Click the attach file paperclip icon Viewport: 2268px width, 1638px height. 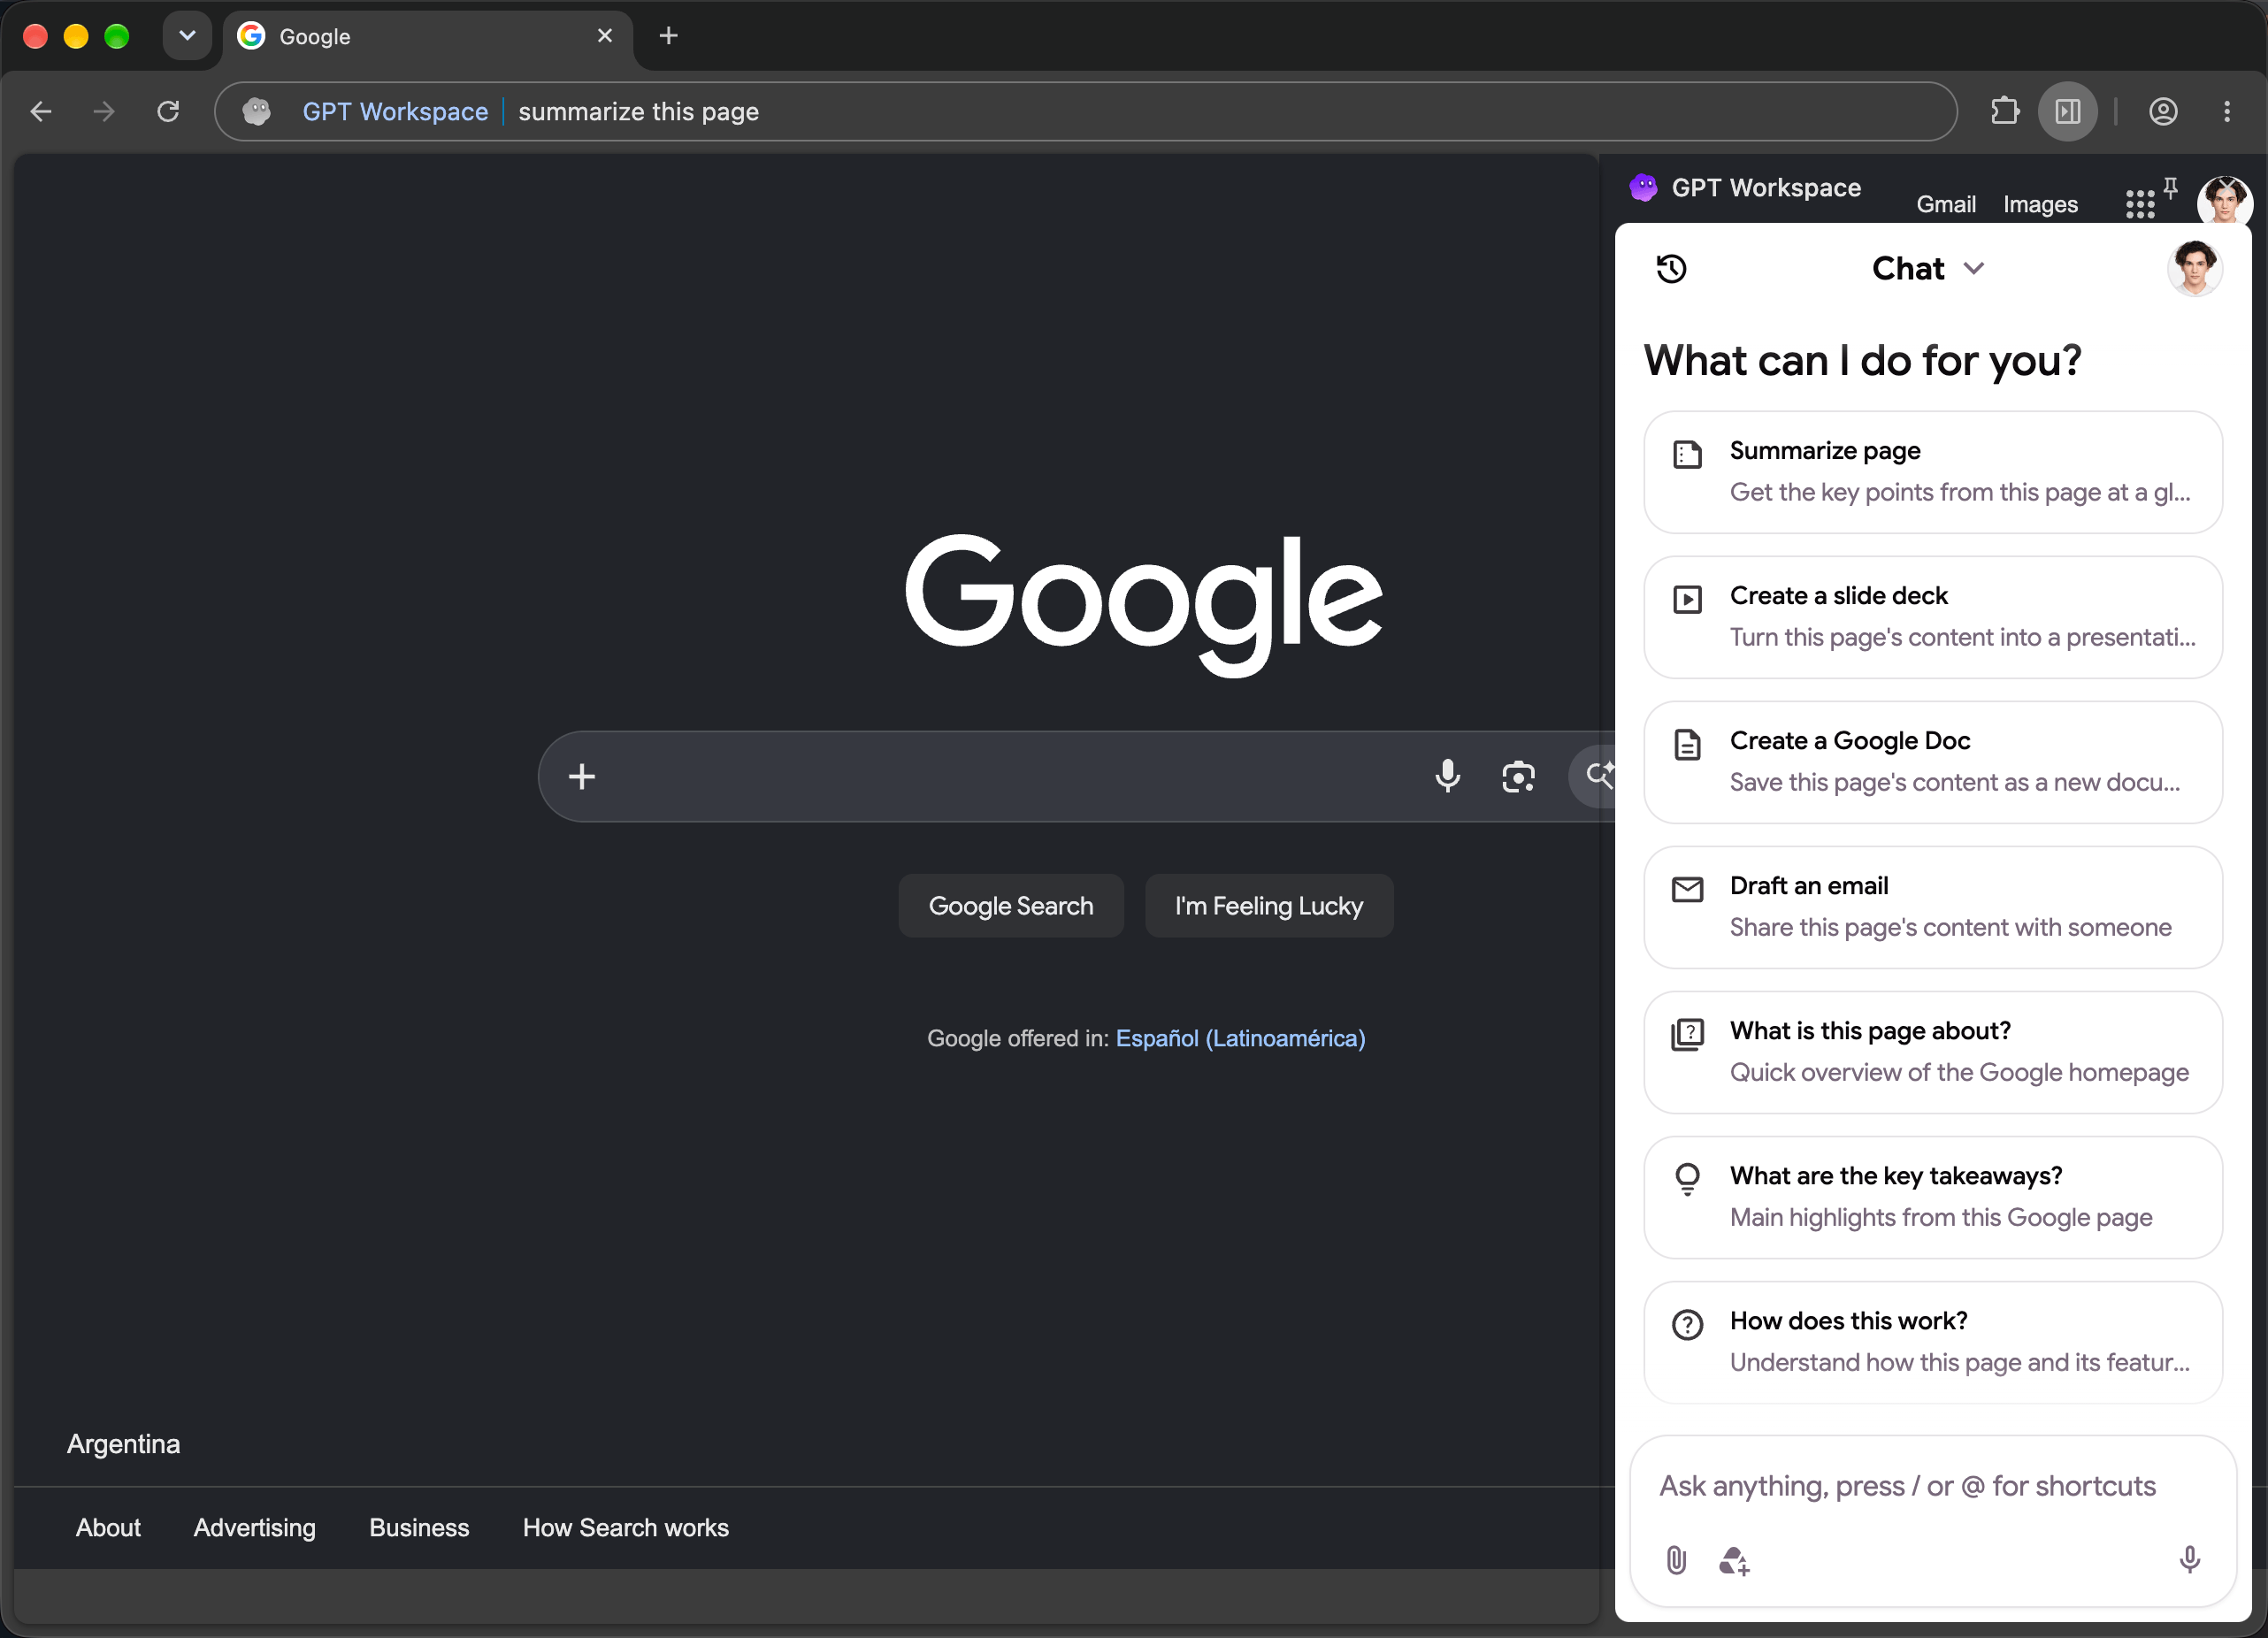(1677, 1560)
